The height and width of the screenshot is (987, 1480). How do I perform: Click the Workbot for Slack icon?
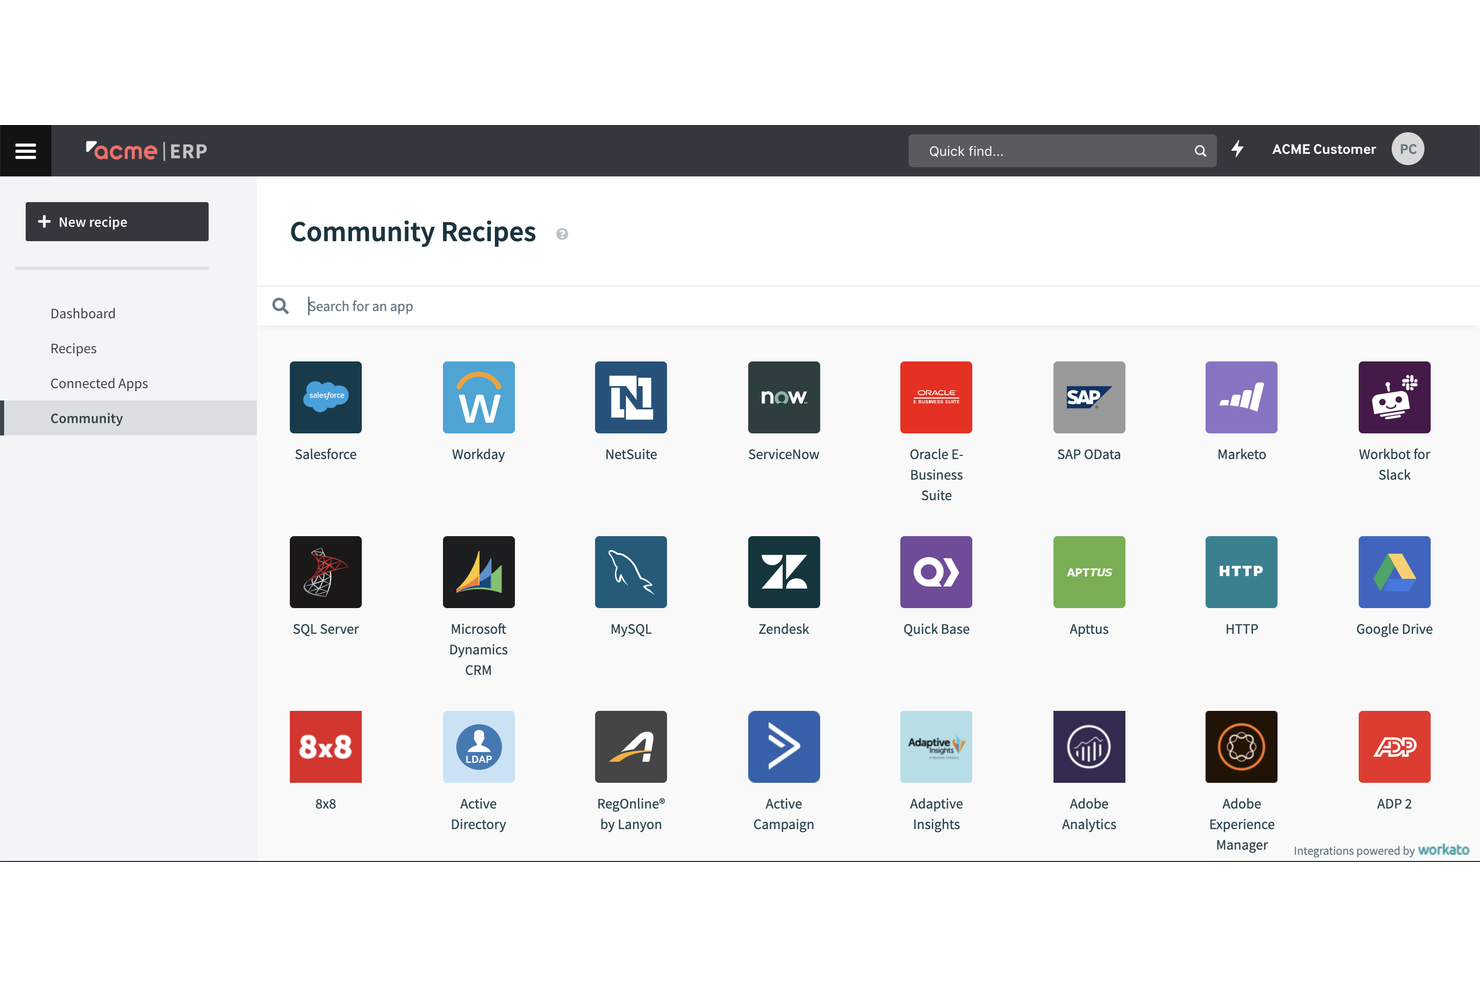pos(1393,397)
